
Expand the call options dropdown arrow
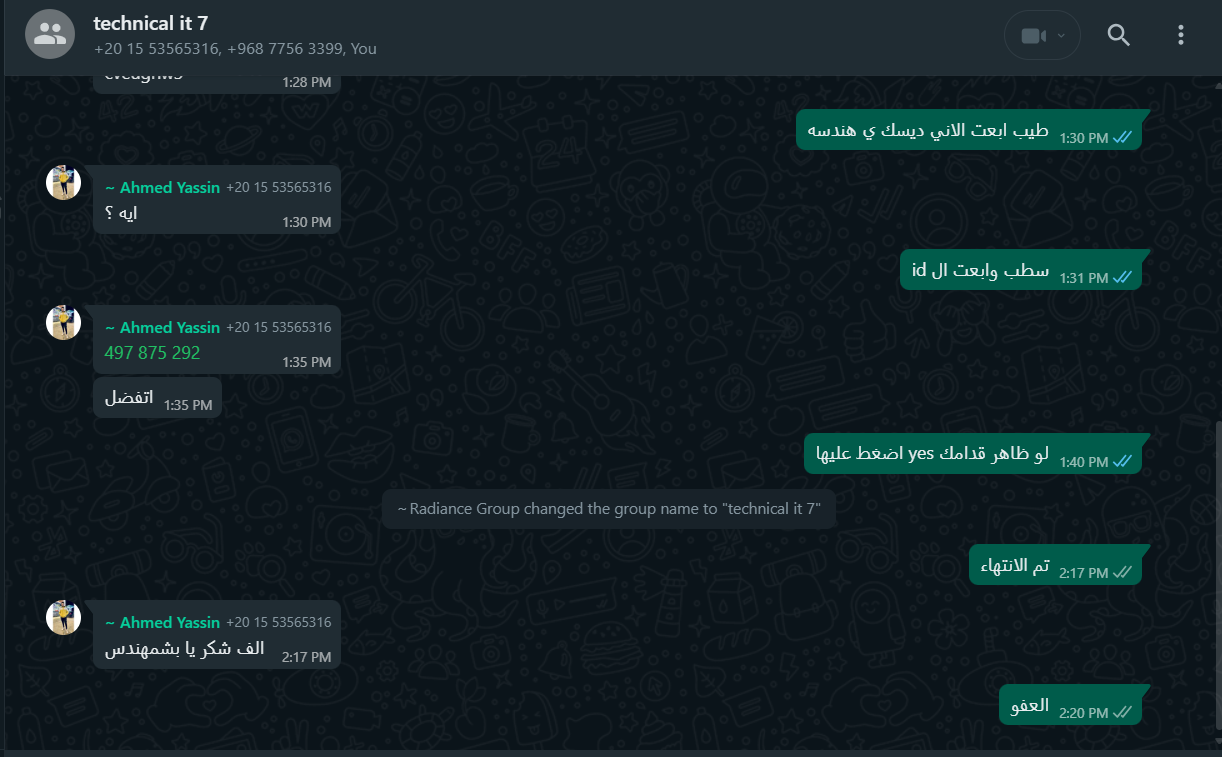click(1061, 36)
